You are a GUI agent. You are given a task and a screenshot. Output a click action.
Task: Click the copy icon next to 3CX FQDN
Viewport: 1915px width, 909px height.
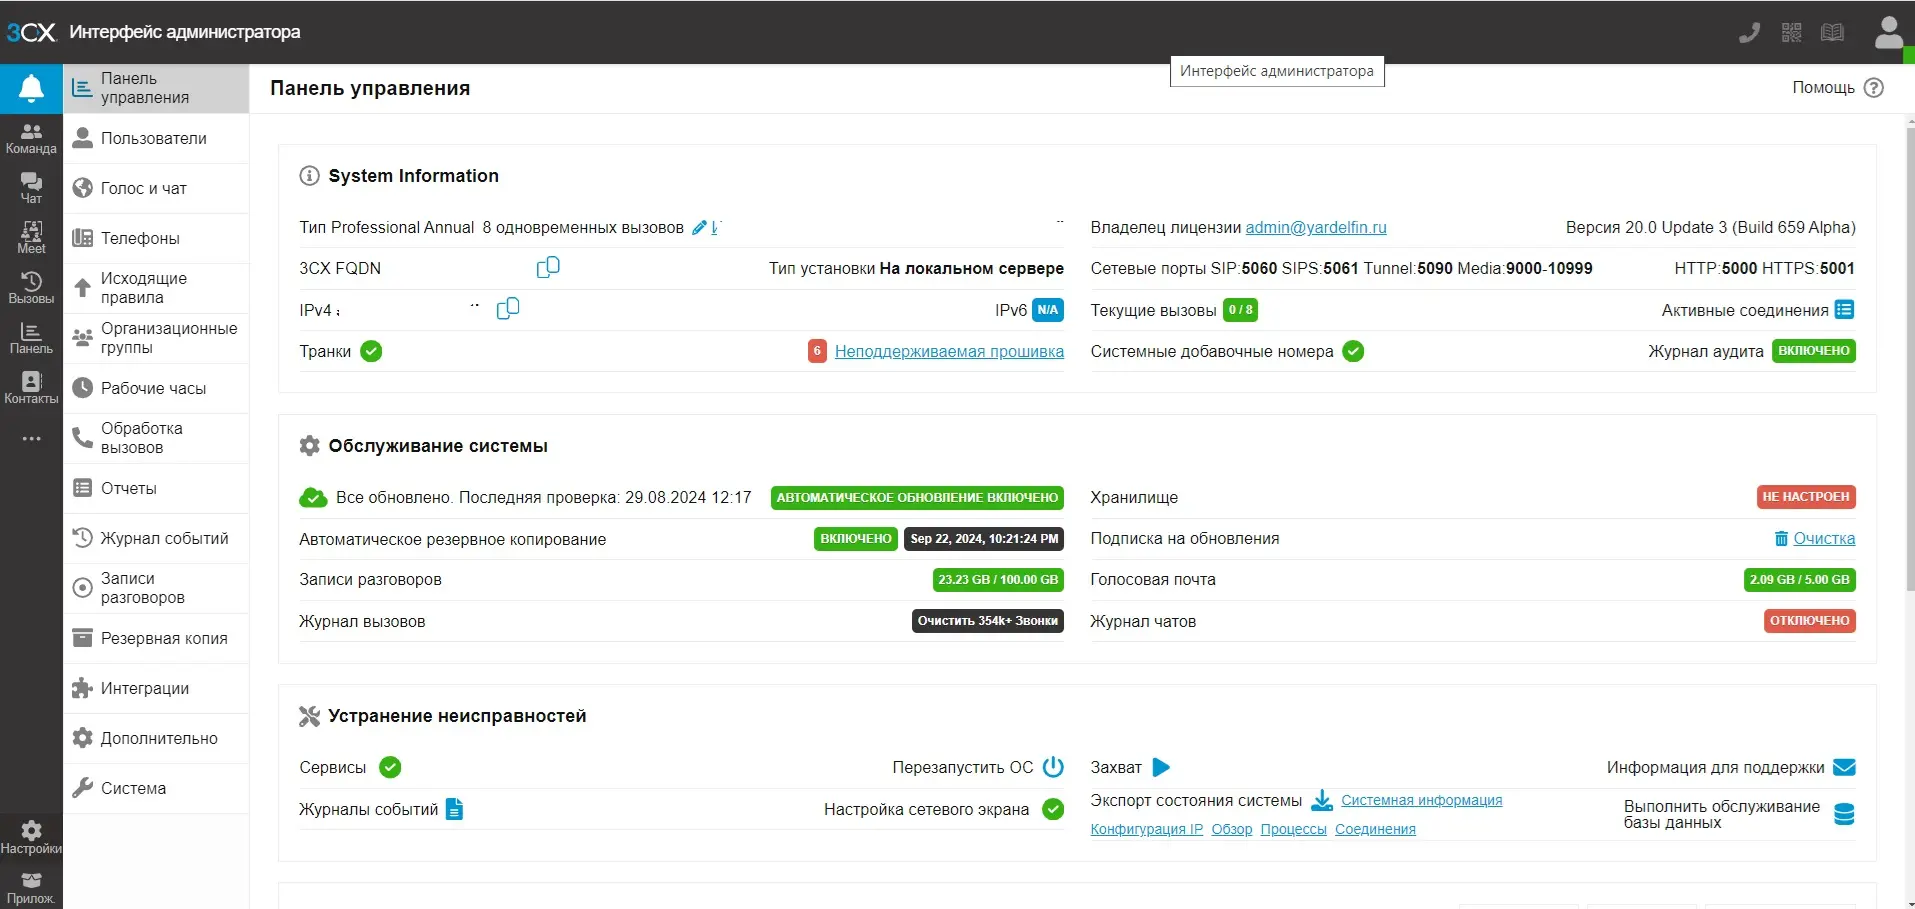click(548, 267)
